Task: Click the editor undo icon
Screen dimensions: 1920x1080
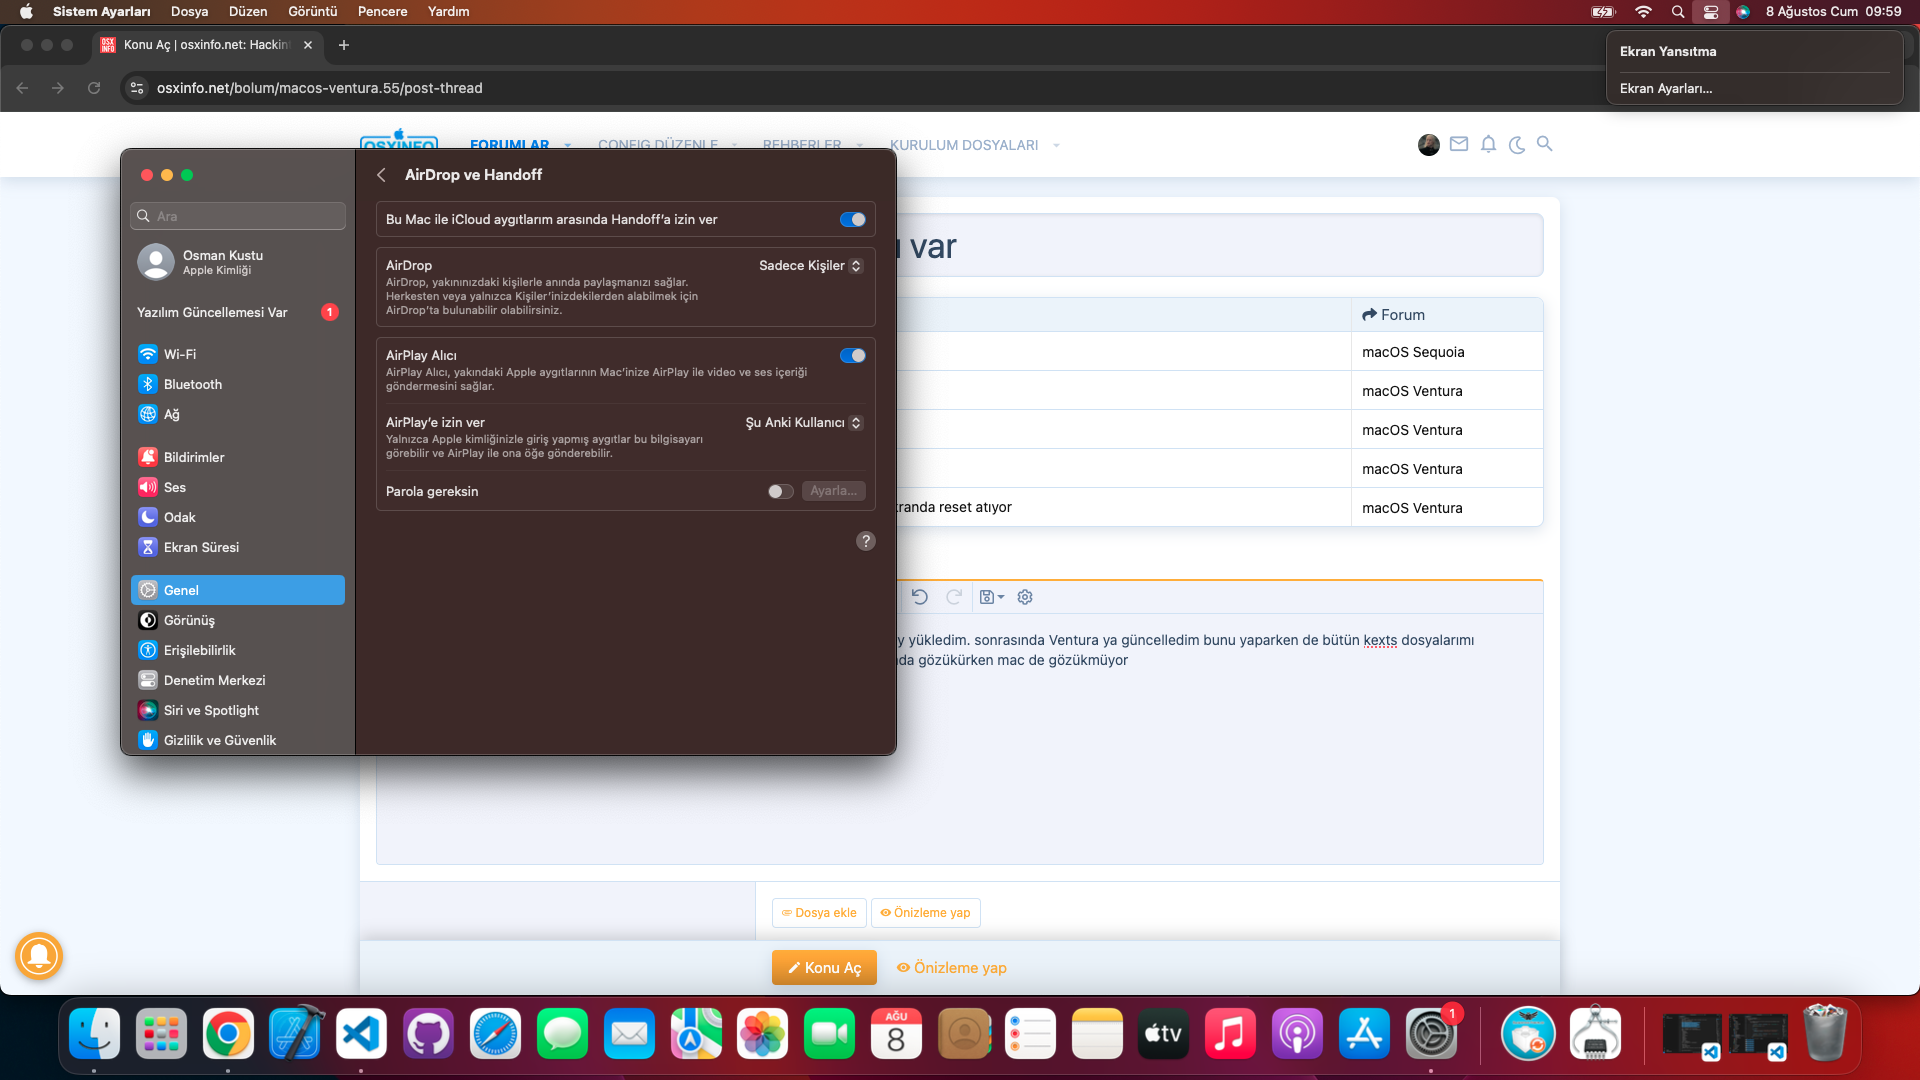Action: pyautogui.click(x=920, y=597)
